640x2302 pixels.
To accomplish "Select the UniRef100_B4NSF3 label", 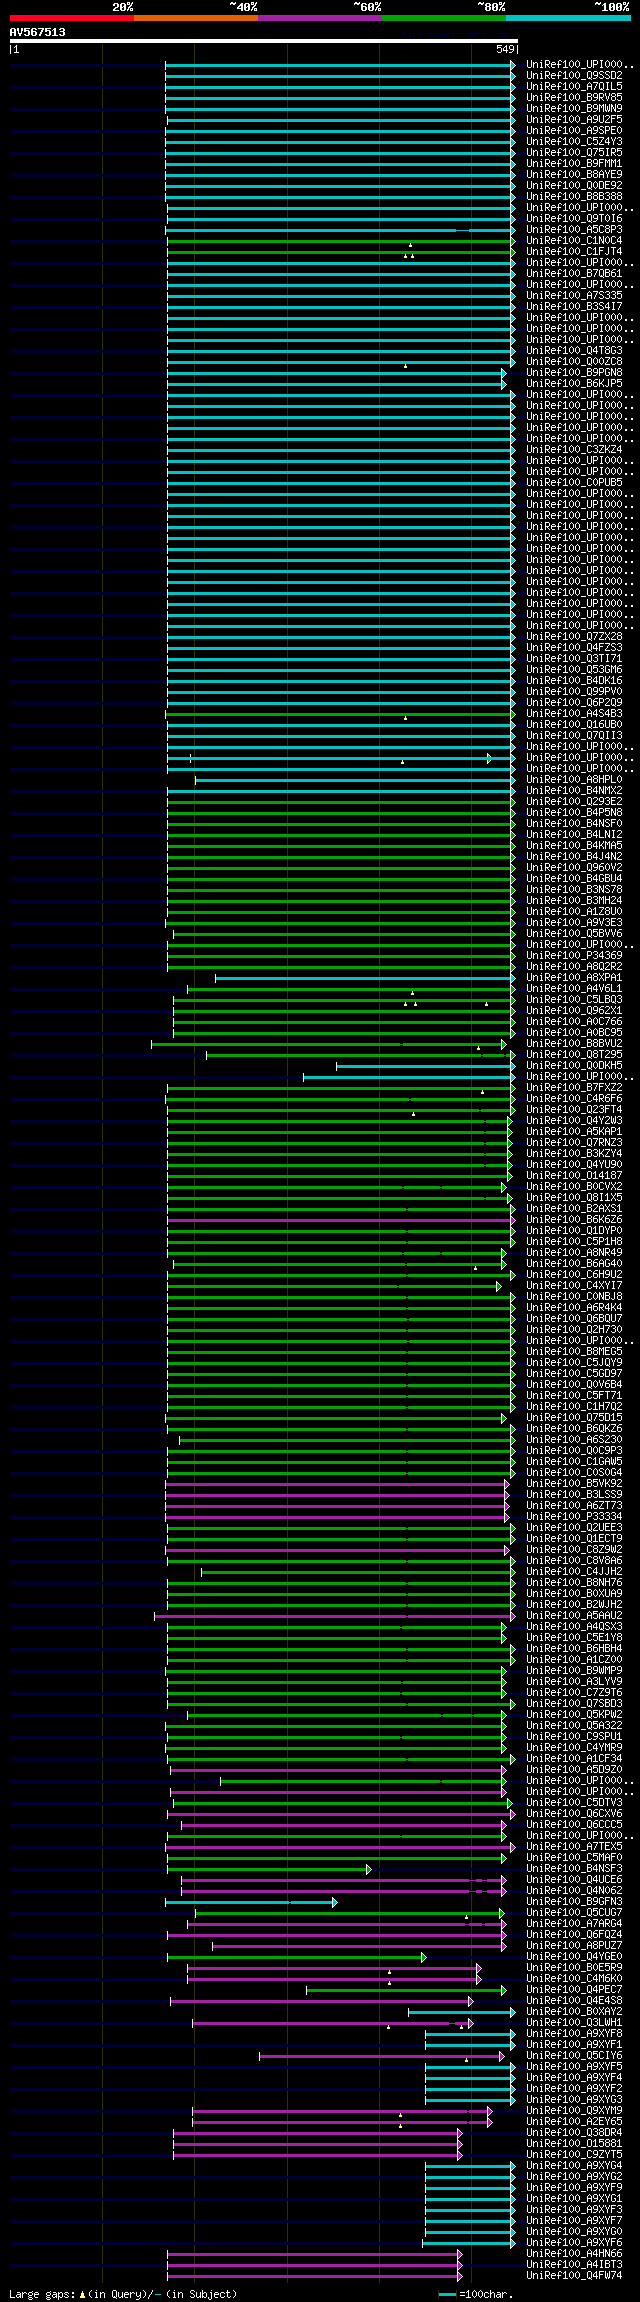I will 574,1868.
